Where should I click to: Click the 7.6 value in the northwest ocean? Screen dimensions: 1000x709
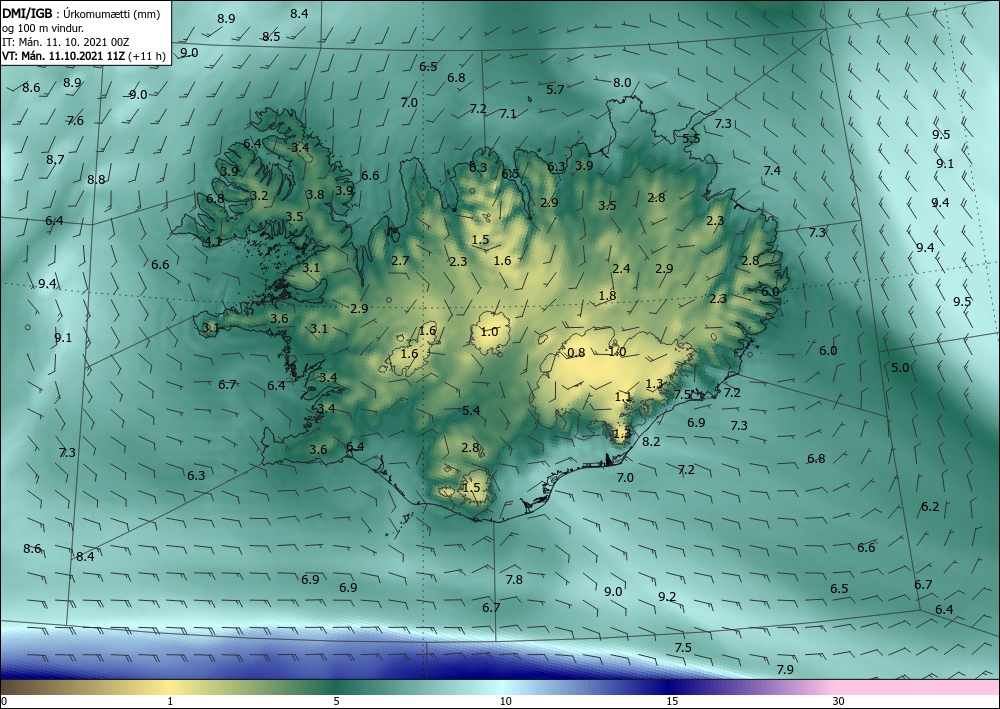point(75,121)
